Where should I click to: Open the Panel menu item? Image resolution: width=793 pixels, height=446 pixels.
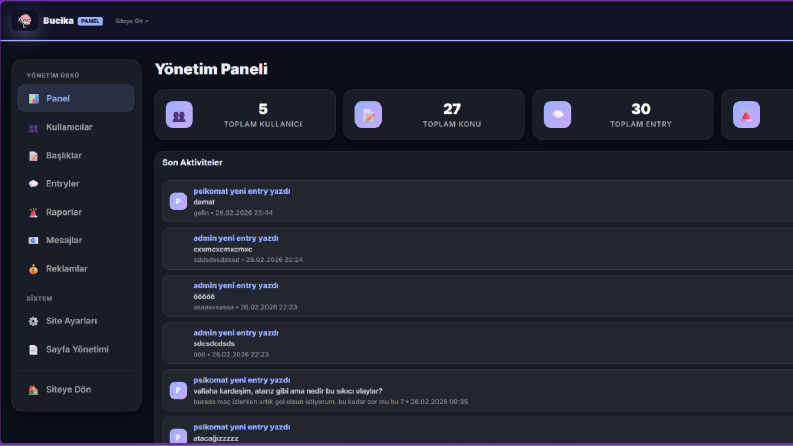click(76, 98)
